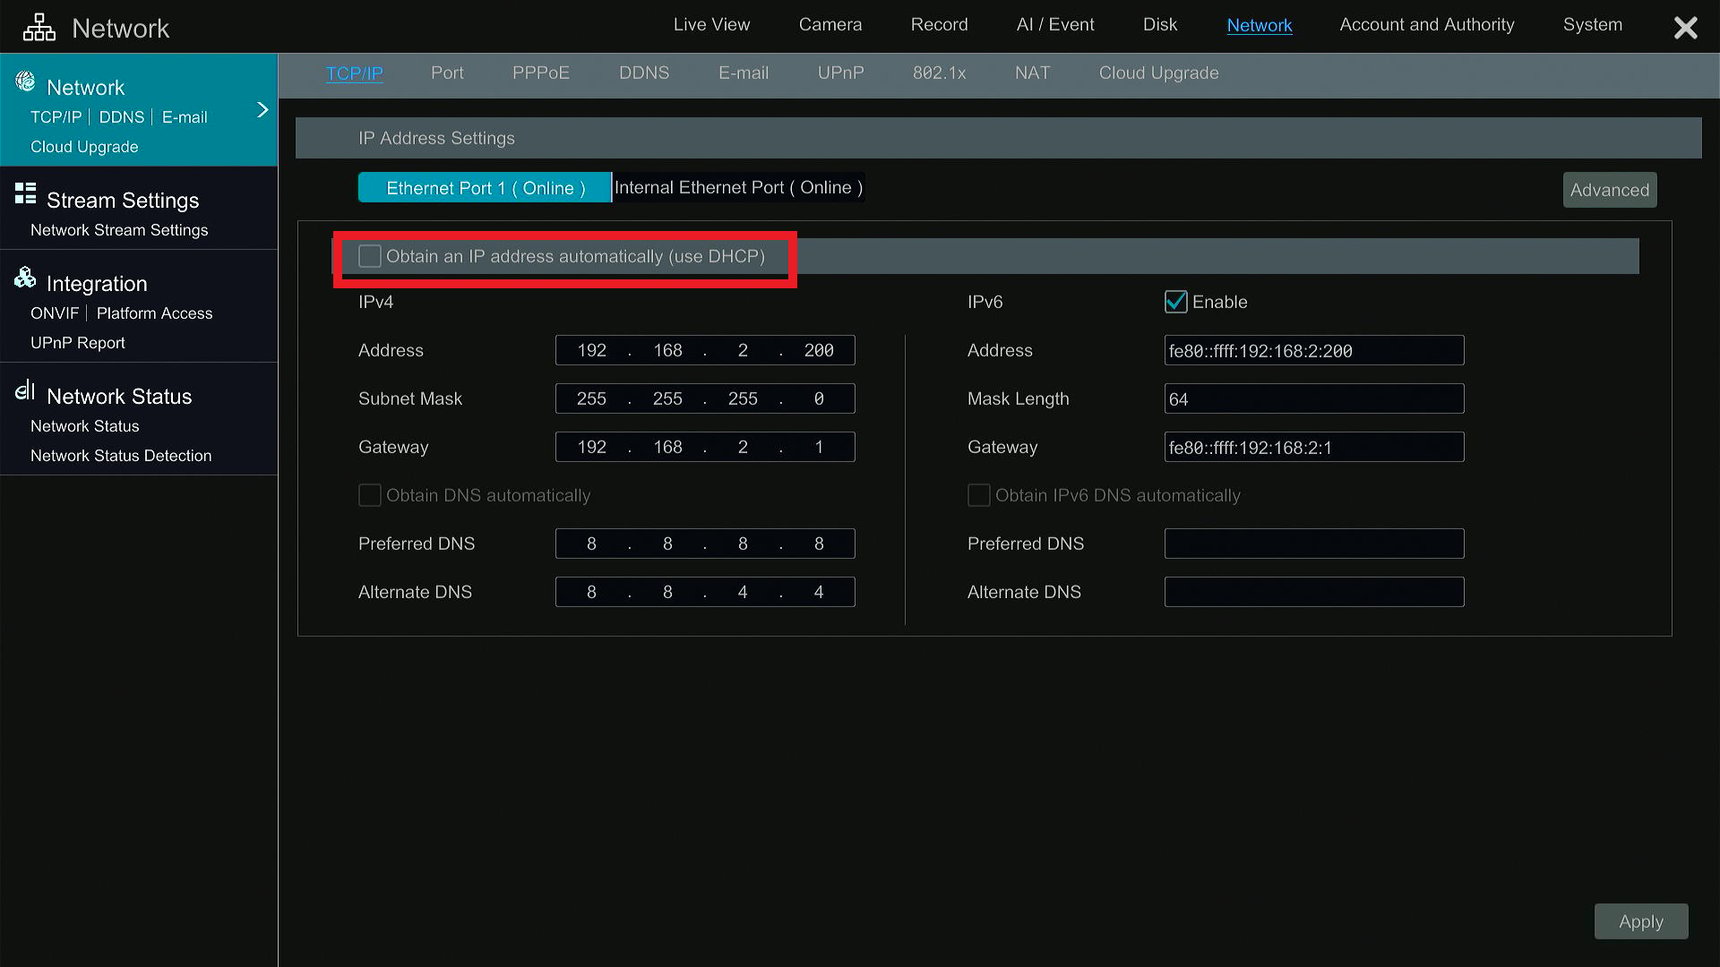1720x967 pixels.
Task: Close the Network settings window
Action: click(x=1685, y=27)
